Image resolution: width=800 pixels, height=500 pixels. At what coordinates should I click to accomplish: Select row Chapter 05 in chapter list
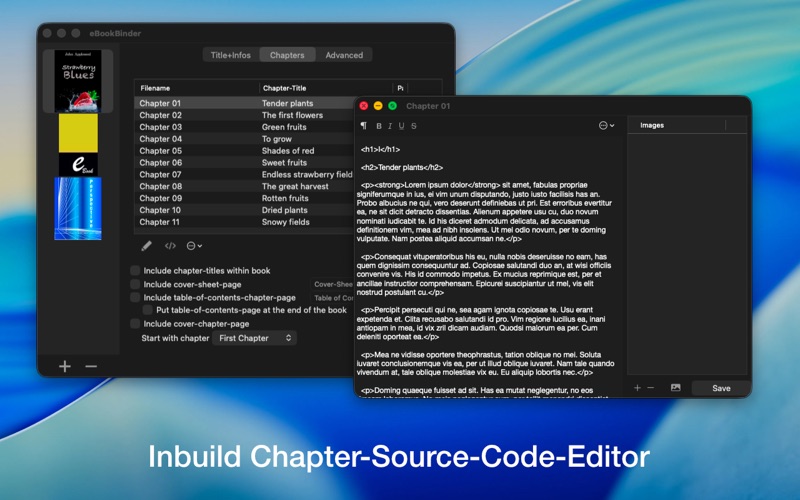(244, 151)
